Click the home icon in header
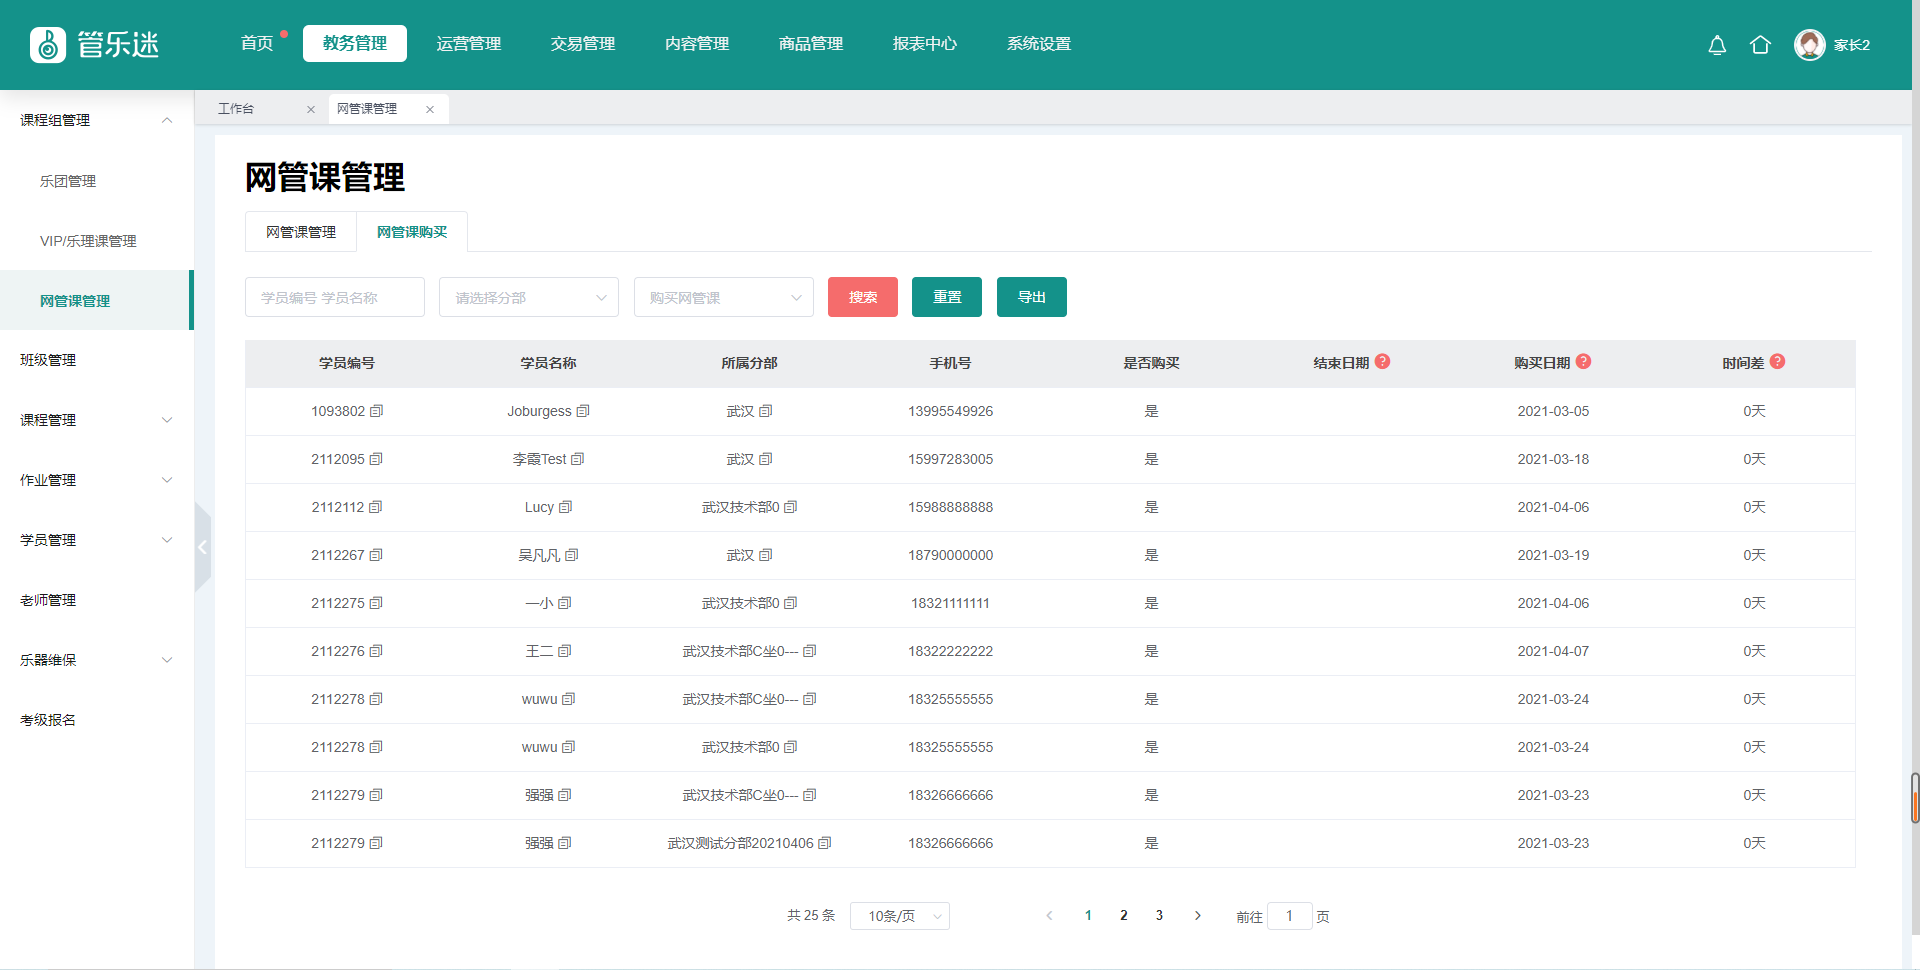Viewport: 1920px width, 970px height. [x=1760, y=45]
